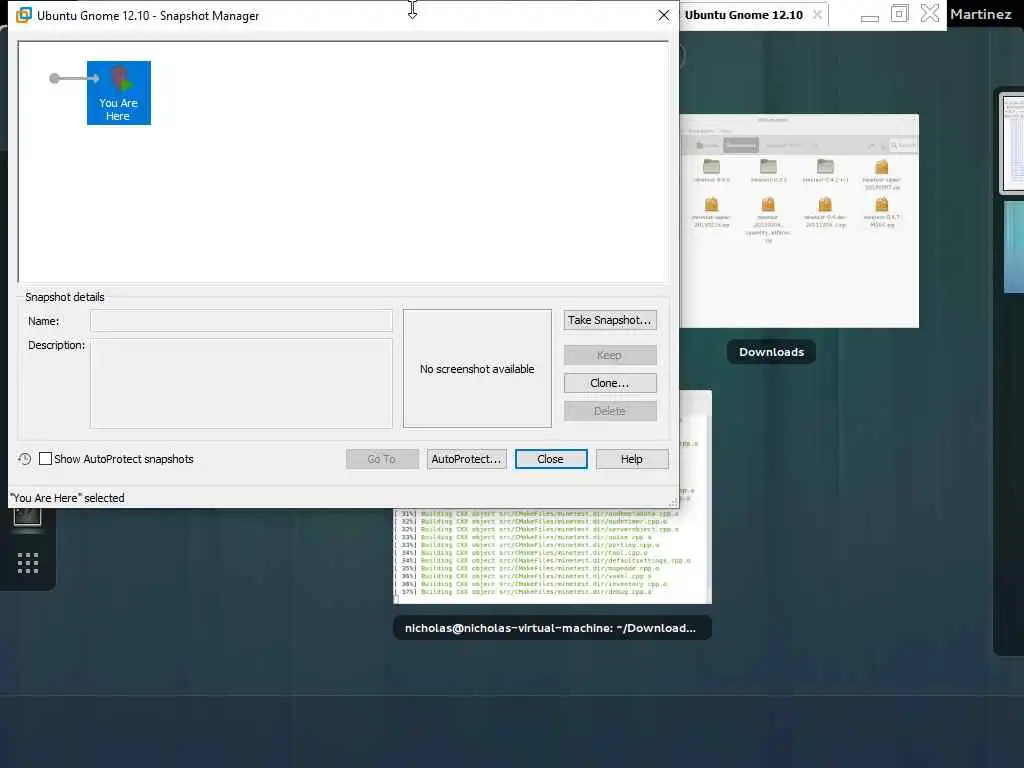Click the Name input field
Screen dimensions: 1024x768
tap(241, 321)
